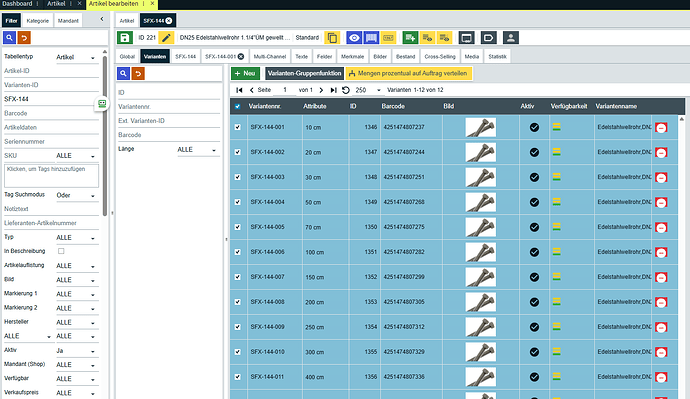Save article with green floppy disk icon
690x399 pixels.
click(125, 38)
